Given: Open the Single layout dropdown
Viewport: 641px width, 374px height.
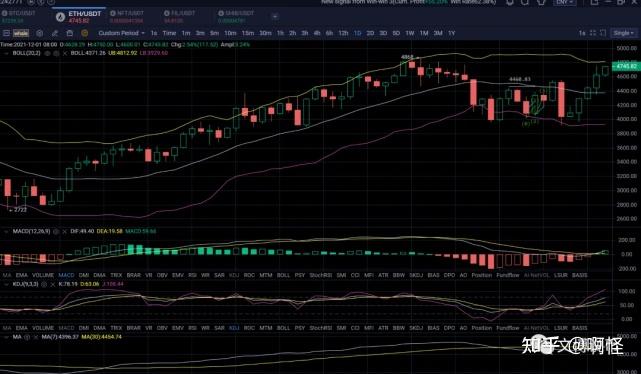Looking at the screenshot, I should click(x=624, y=33).
